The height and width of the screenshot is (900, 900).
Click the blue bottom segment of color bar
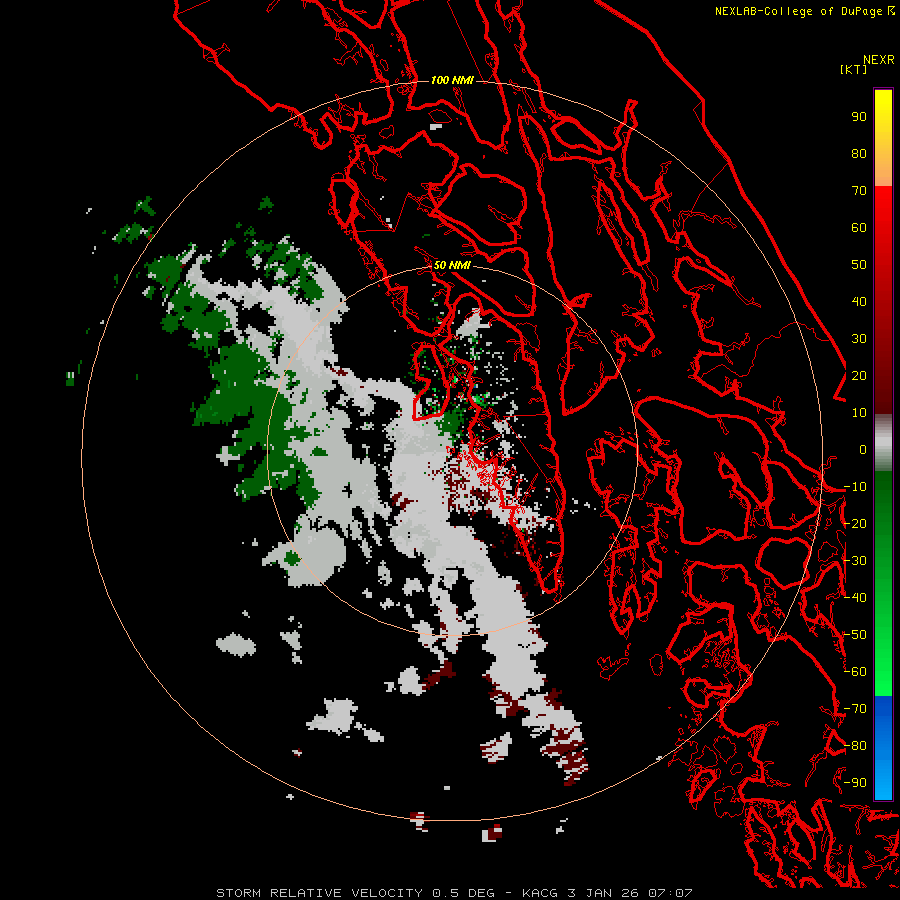point(883,747)
